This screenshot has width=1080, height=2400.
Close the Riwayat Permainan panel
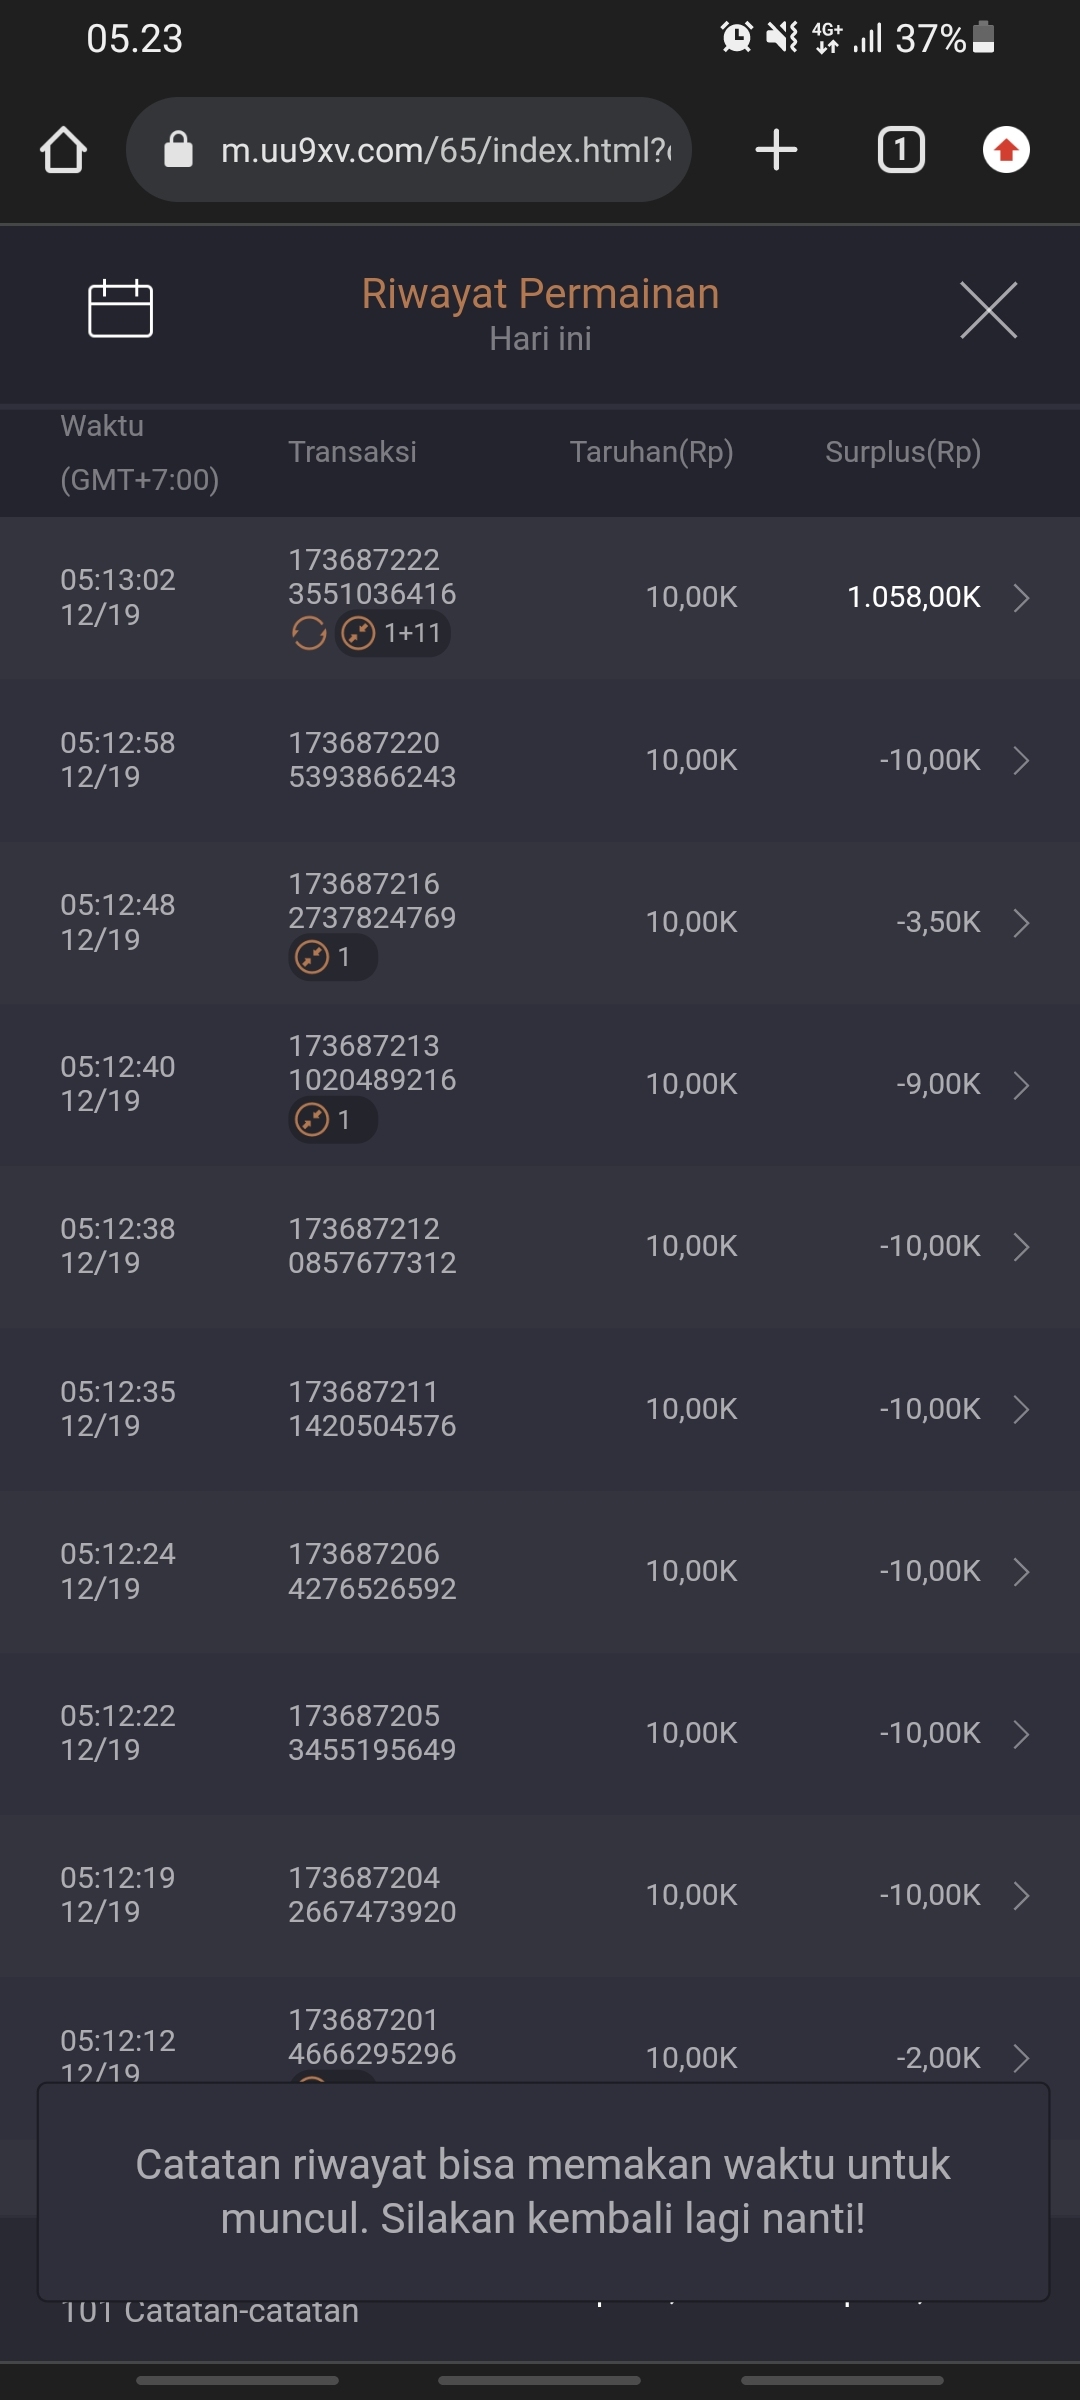[988, 310]
